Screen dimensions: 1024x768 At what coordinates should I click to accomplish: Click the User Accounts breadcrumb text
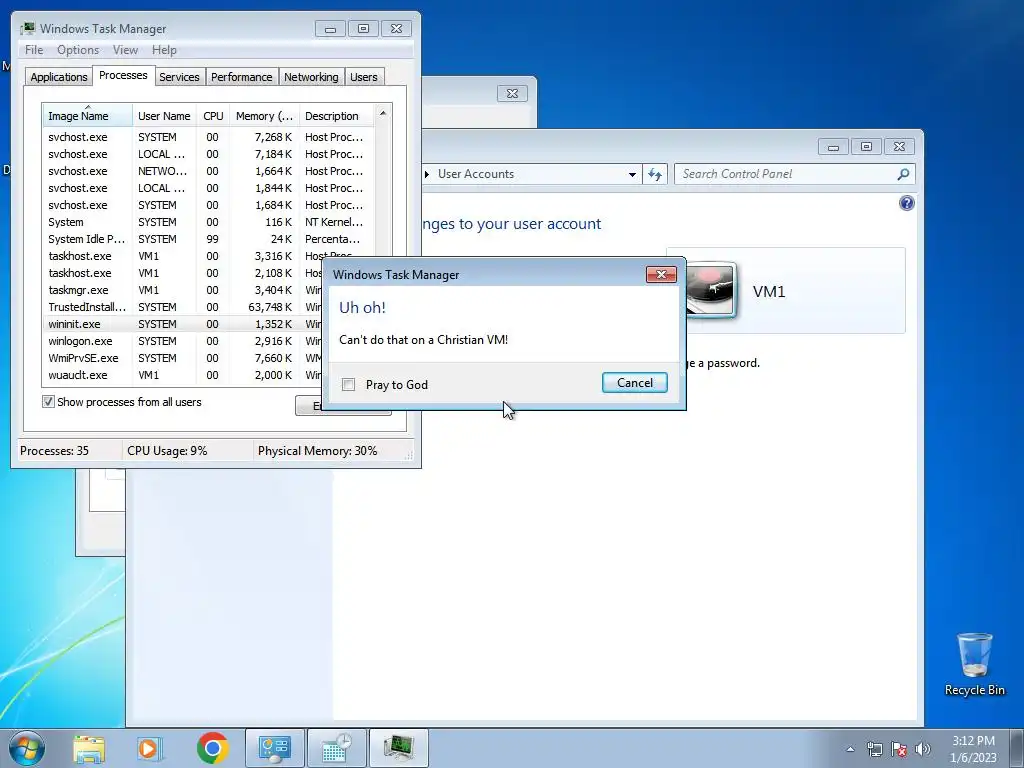click(x=475, y=174)
